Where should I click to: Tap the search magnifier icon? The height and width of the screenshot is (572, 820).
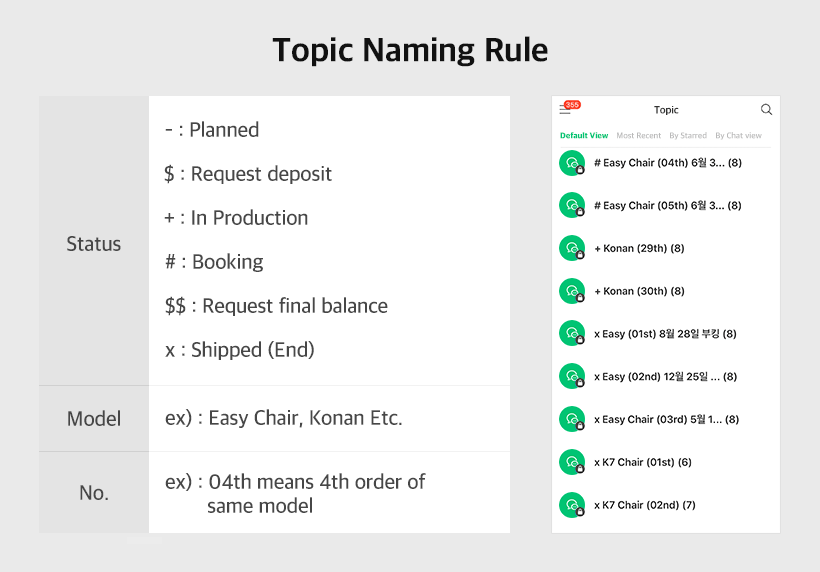(766, 110)
